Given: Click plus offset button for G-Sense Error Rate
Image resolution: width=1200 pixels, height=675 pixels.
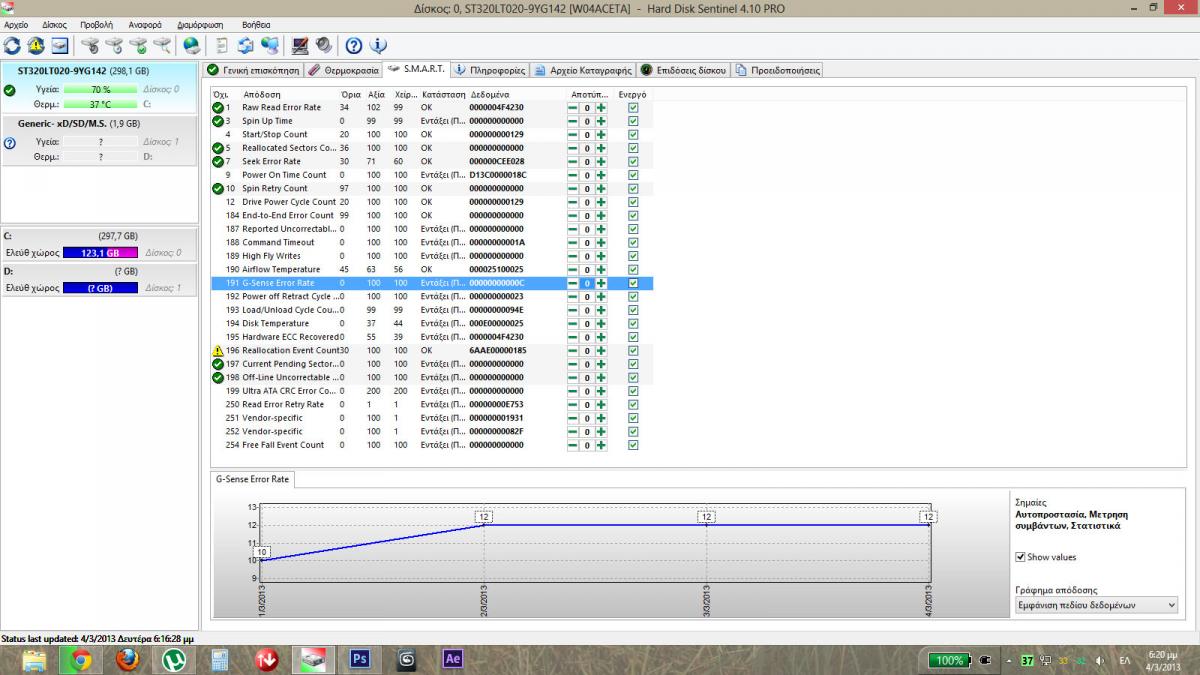Looking at the screenshot, I should tap(601, 283).
